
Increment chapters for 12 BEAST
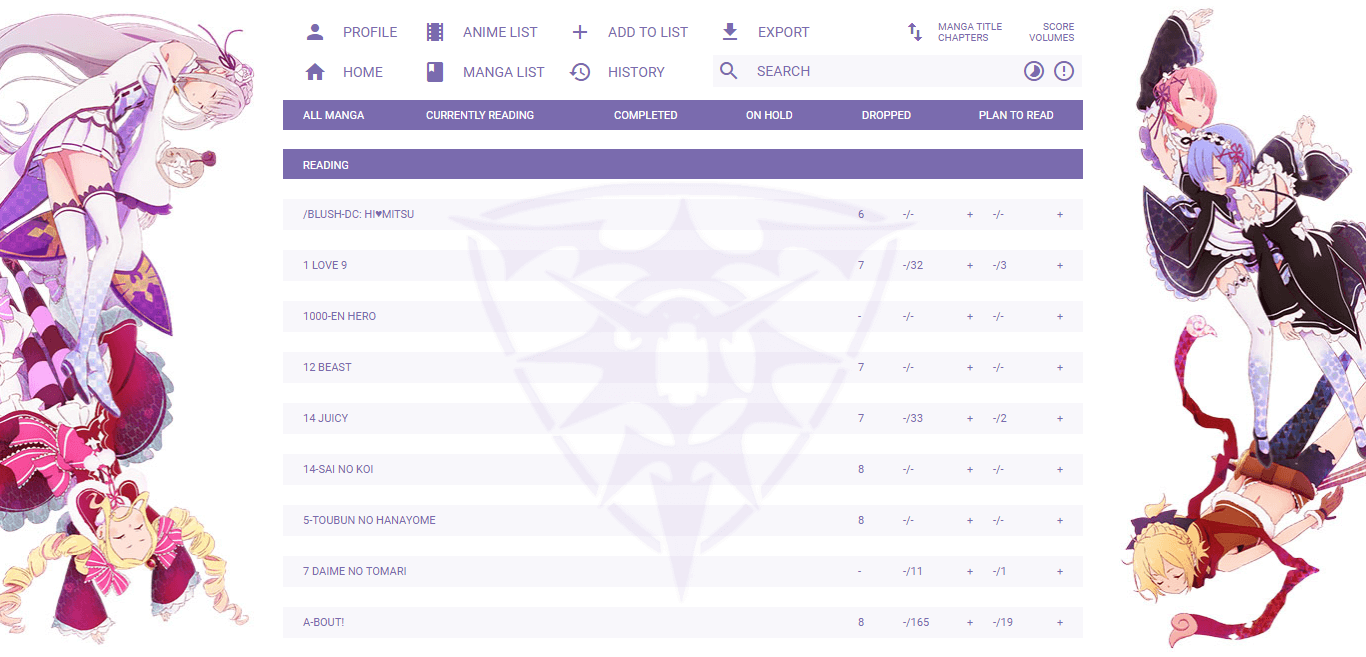970,367
